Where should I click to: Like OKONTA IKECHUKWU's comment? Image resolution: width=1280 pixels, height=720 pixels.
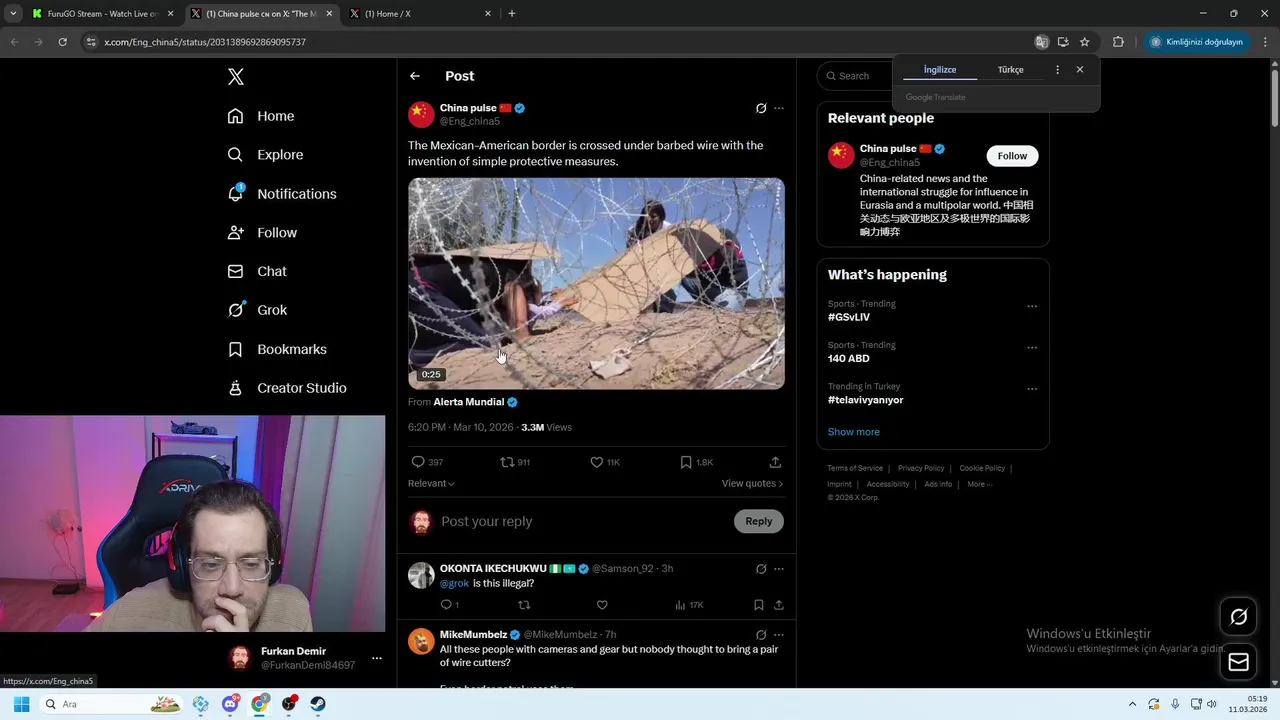(x=602, y=605)
